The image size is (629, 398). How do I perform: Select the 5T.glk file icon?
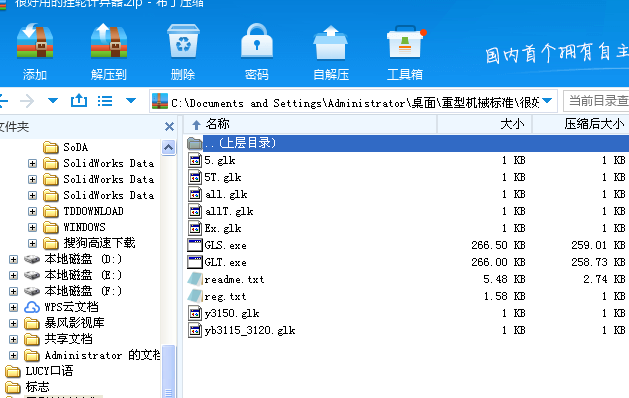pos(195,177)
